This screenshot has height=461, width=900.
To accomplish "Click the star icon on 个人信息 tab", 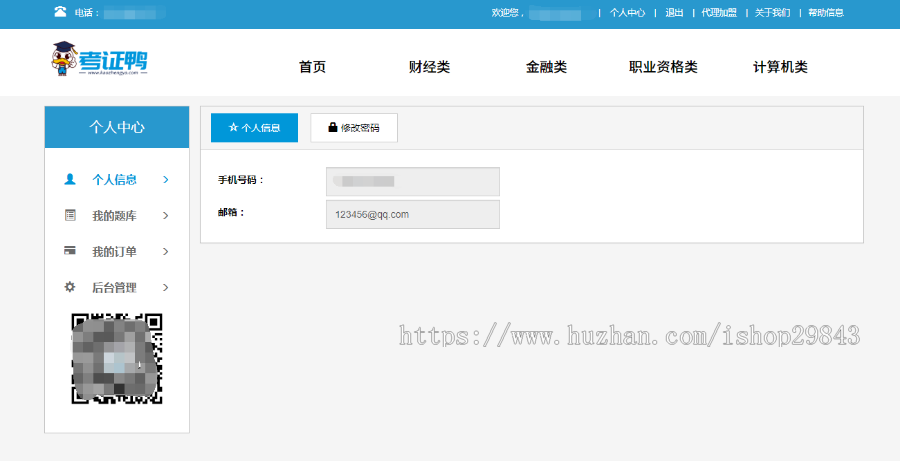I will (233, 128).
